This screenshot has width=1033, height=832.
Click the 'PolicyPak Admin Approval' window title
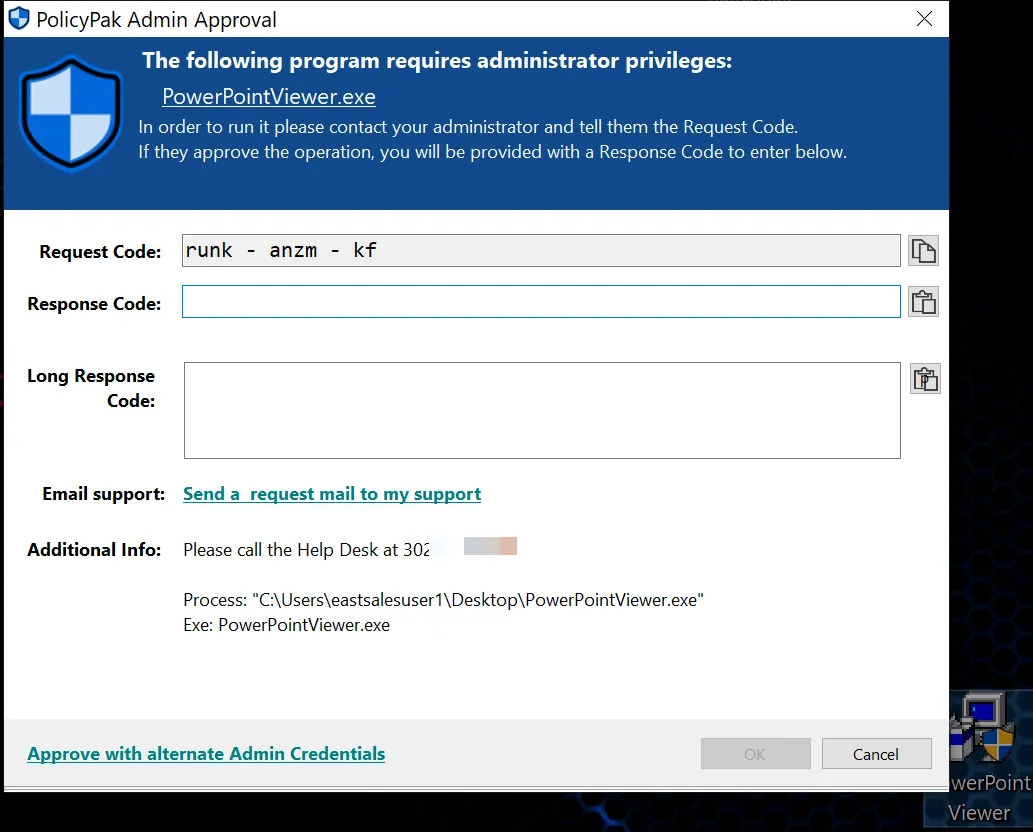[156, 20]
